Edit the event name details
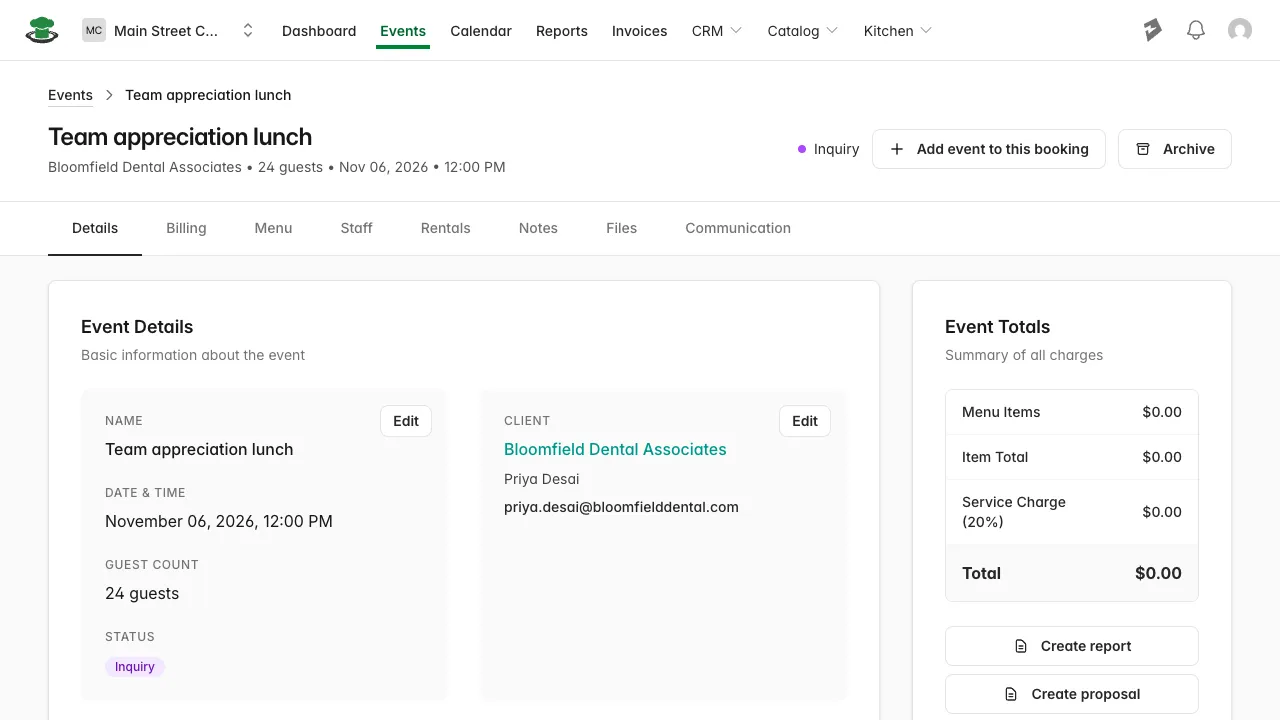Screen dimensions: 1280x720 tap(406, 421)
